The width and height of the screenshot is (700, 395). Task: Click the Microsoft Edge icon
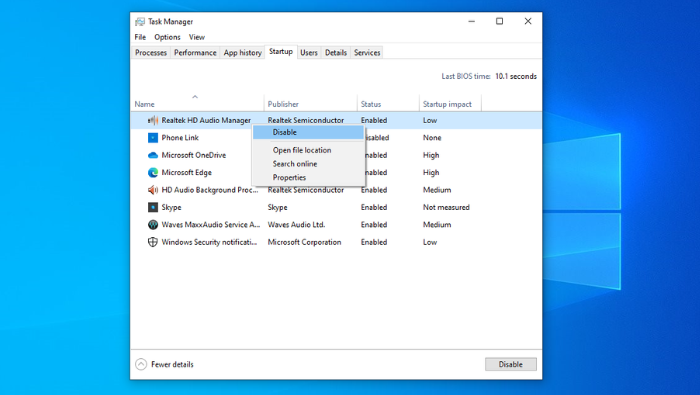153,172
